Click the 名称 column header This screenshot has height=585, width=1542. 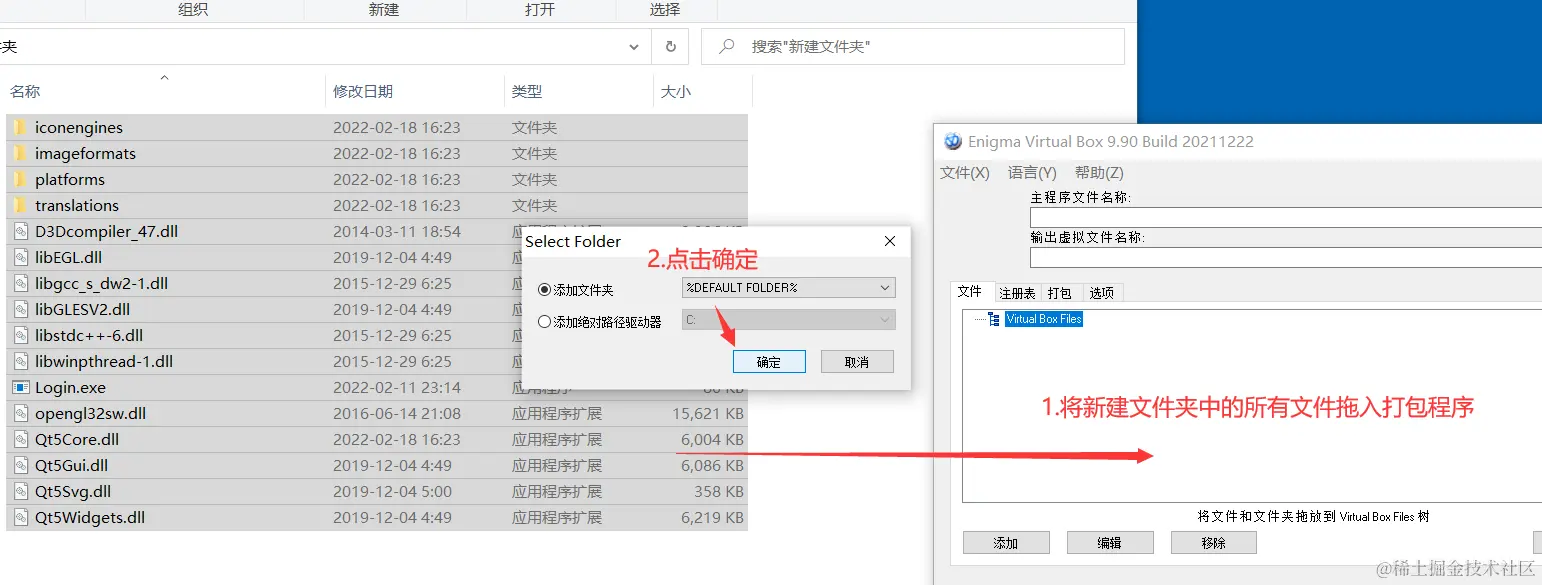(25, 91)
